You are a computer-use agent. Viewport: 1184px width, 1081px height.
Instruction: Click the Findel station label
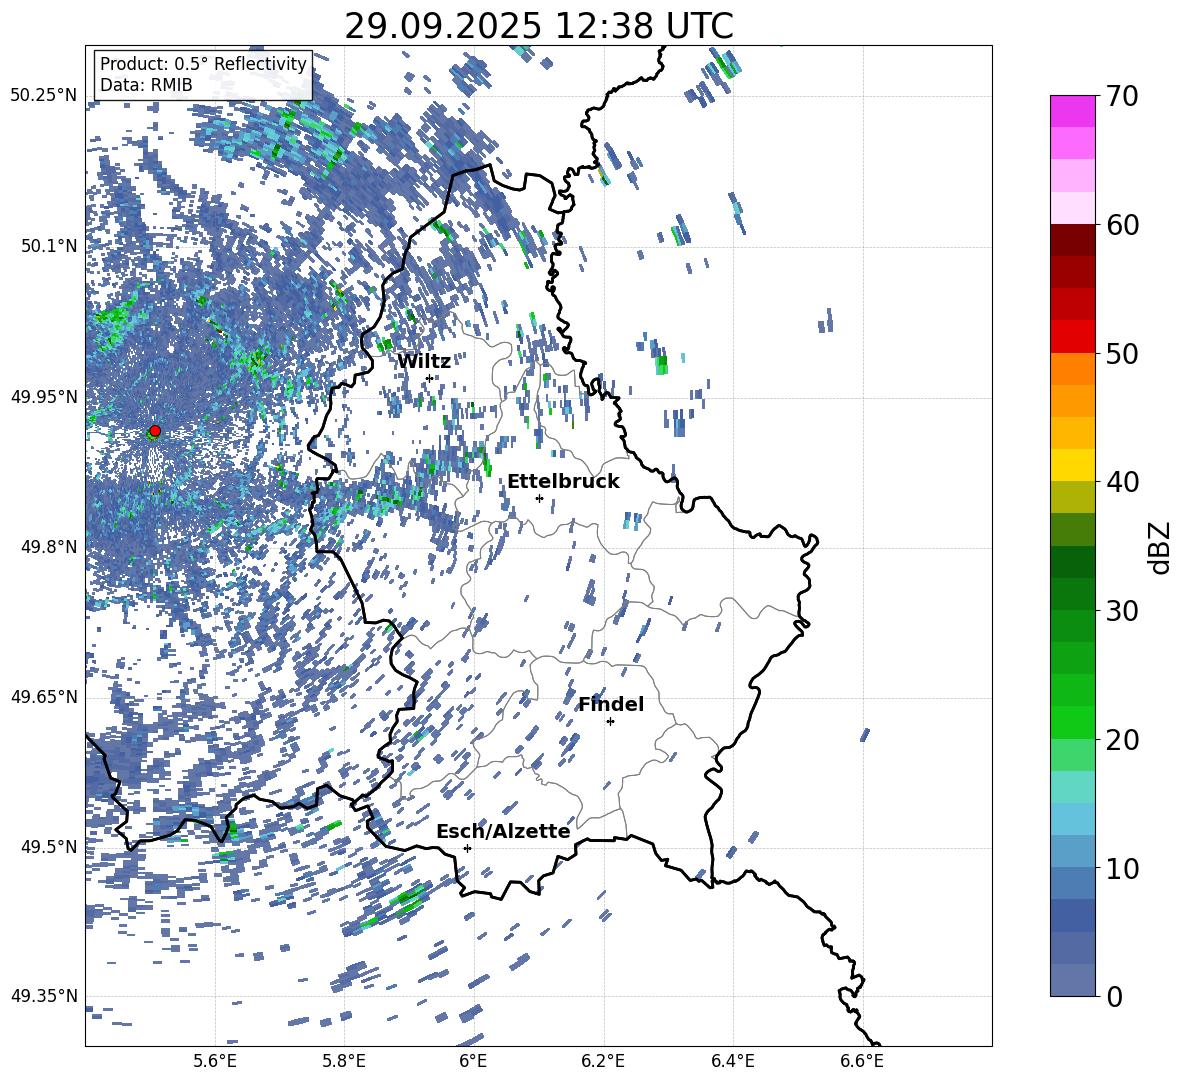[x=611, y=704]
